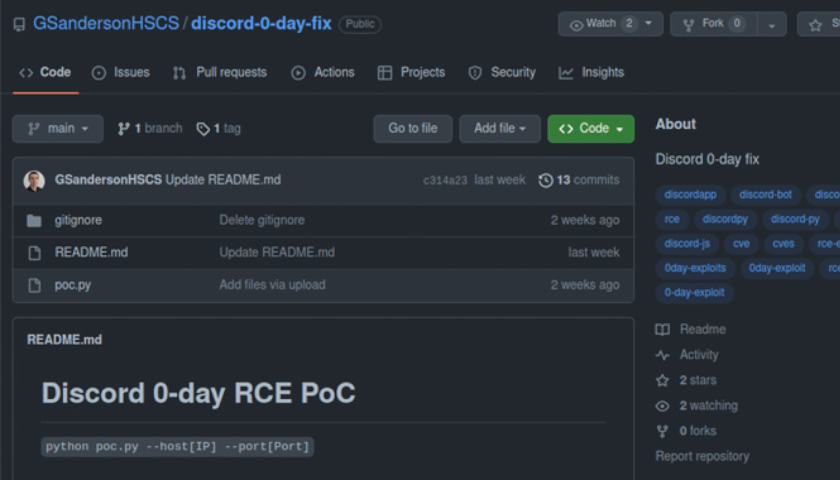The image size is (840, 480).
Task: Select the discordpy topic tag
Action: tap(725, 219)
